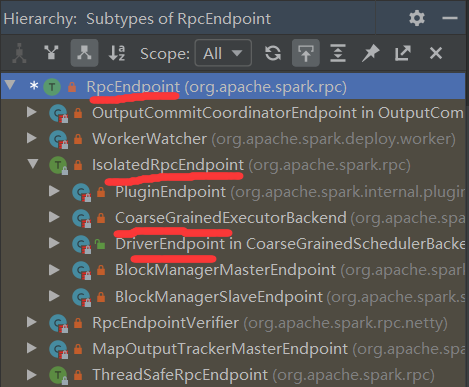
Task: Collapse the RpcEndpoint root node
Action: [10, 85]
